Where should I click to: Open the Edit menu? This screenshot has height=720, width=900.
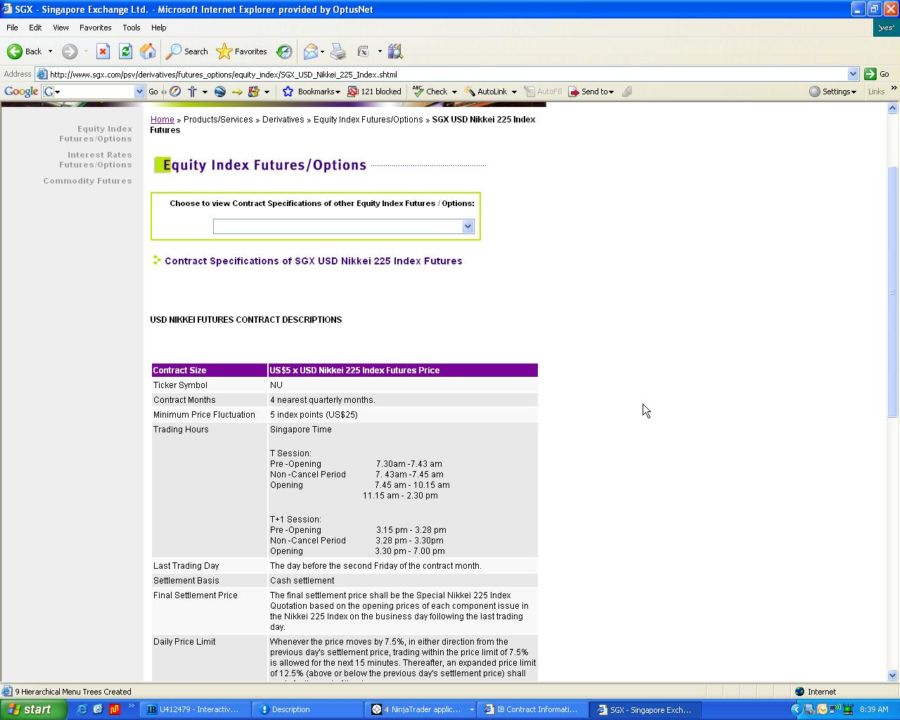[35, 28]
